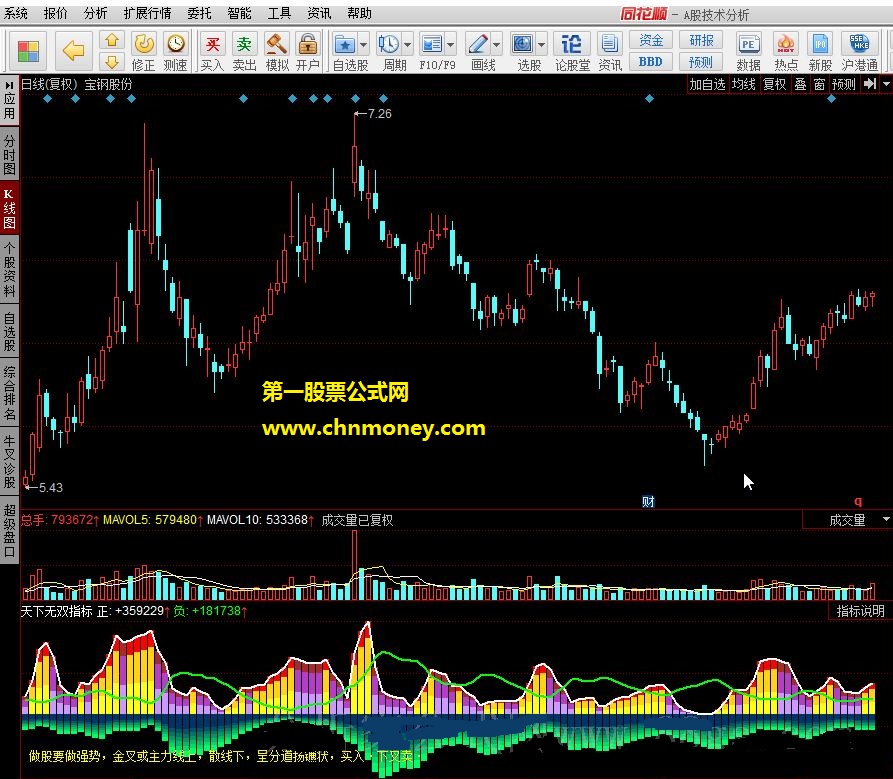Switch to the 分时图 side tab
The image size is (893, 779).
coord(9,154)
